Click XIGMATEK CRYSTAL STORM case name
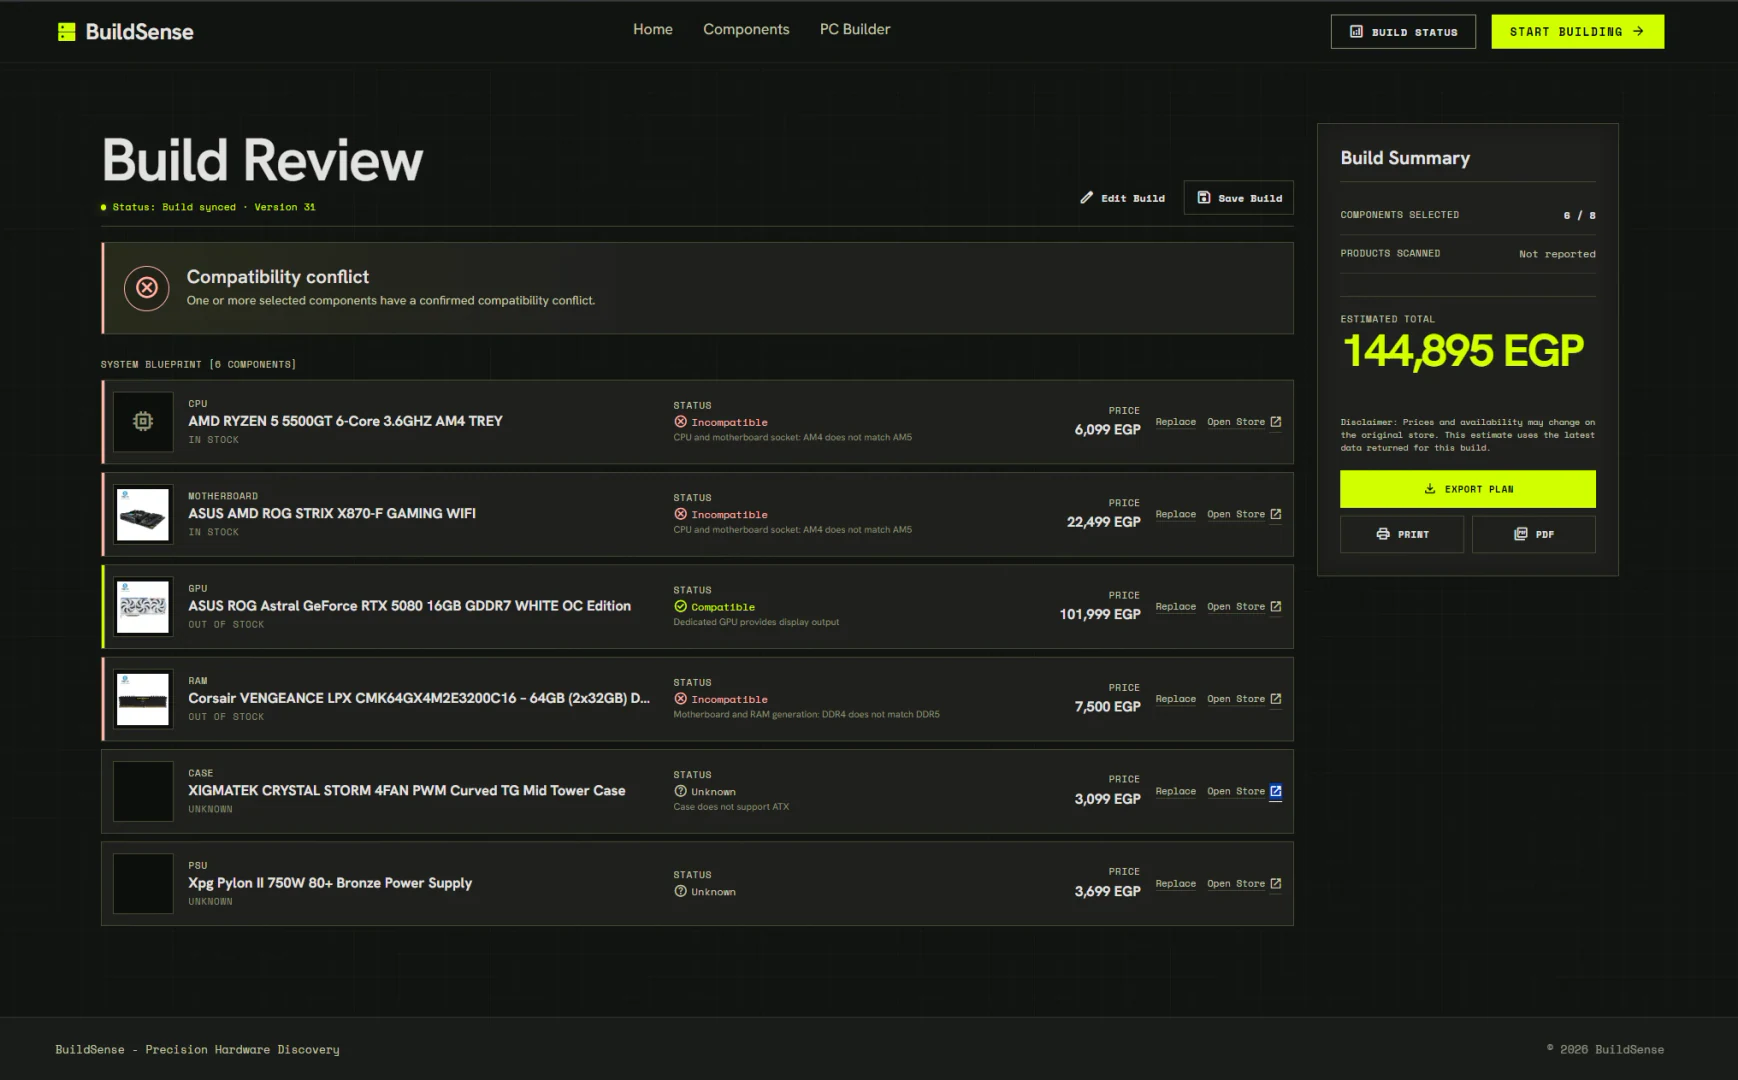The height and width of the screenshot is (1080, 1738). 407,790
